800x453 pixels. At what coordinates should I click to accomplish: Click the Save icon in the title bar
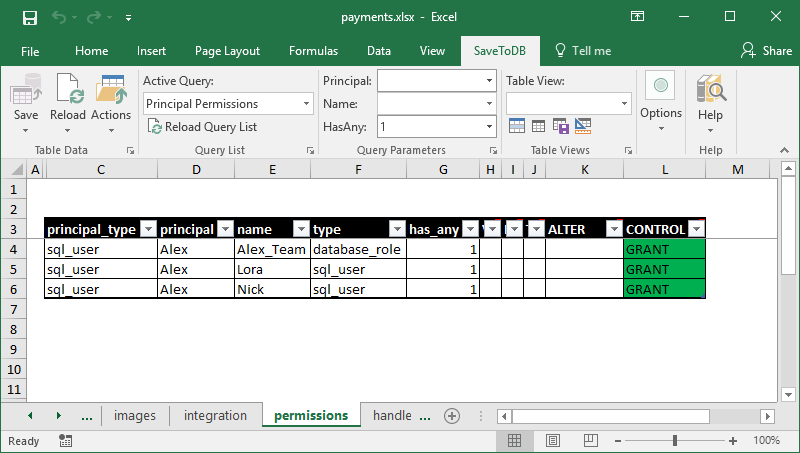30,18
